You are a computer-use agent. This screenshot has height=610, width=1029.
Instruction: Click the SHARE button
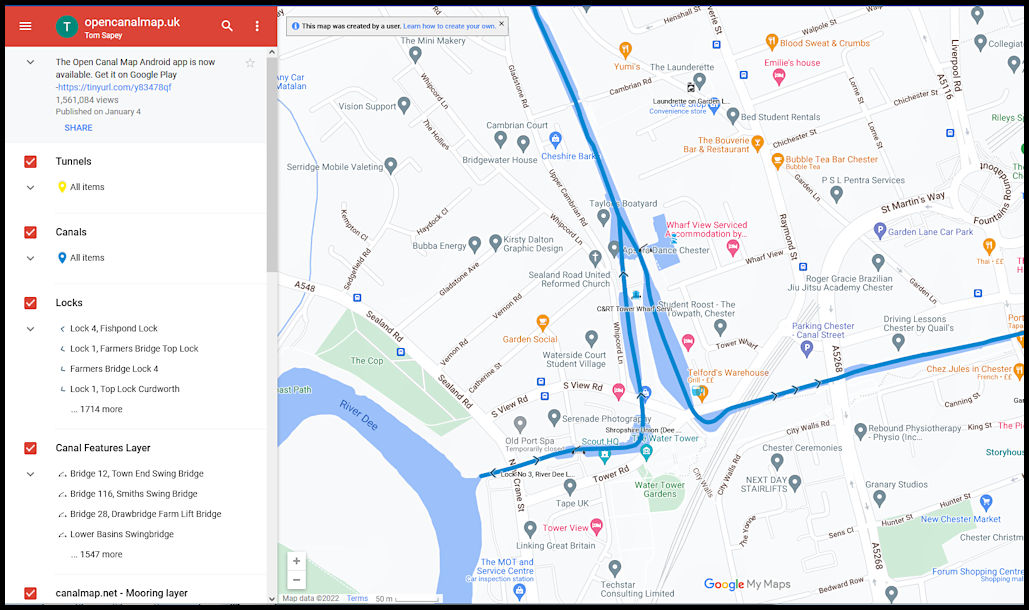coord(78,128)
